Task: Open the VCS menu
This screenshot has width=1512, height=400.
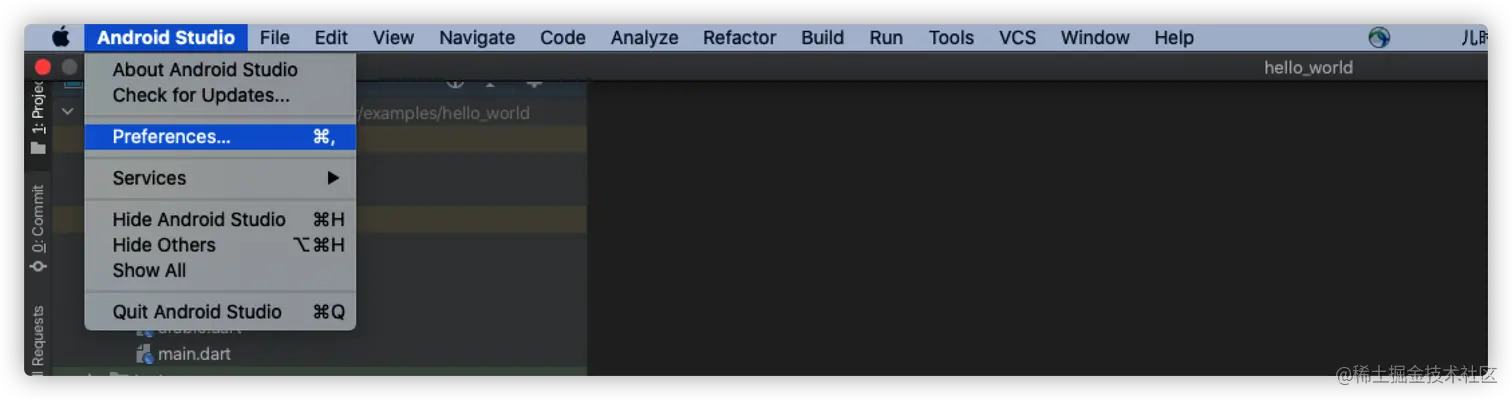Action: 1017,38
